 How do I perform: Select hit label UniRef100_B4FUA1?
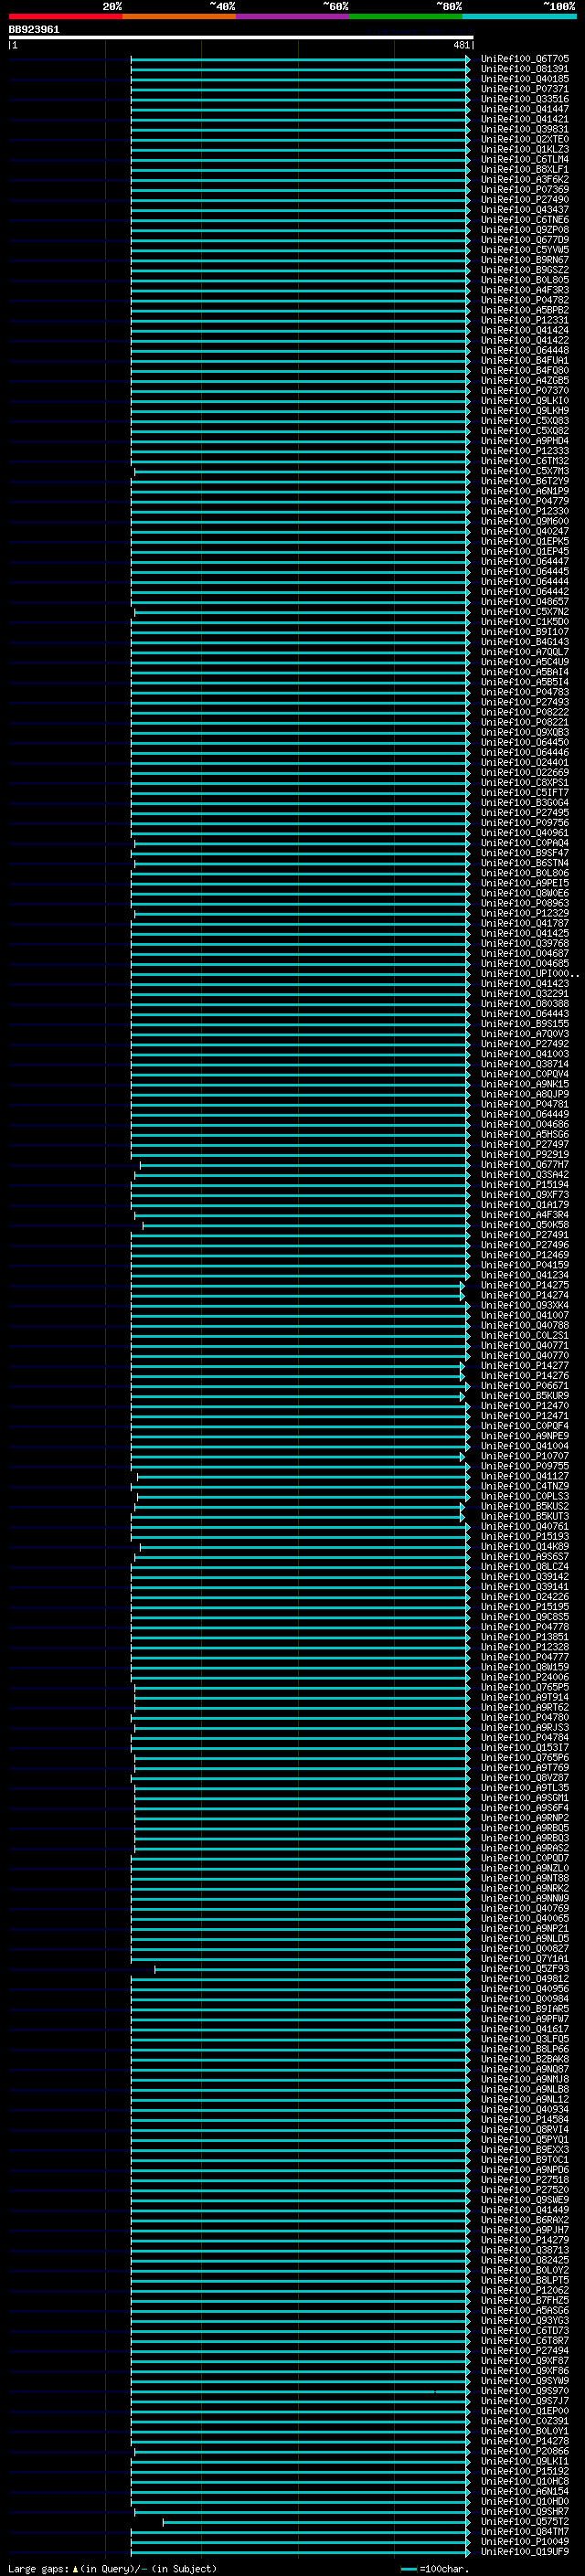coord(525,360)
